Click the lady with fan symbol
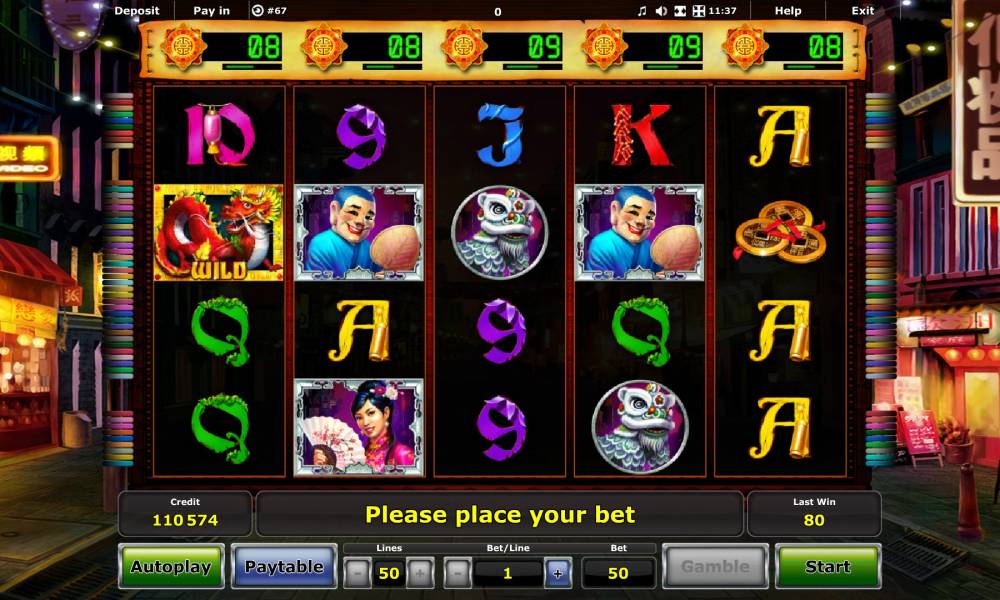The height and width of the screenshot is (600, 1000). tap(359, 428)
